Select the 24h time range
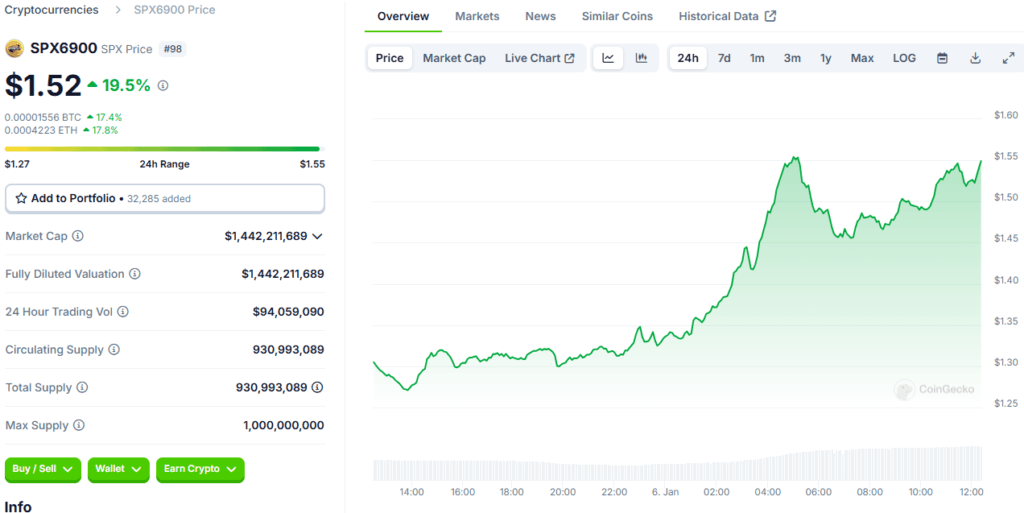1024x513 pixels. tap(688, 58)
